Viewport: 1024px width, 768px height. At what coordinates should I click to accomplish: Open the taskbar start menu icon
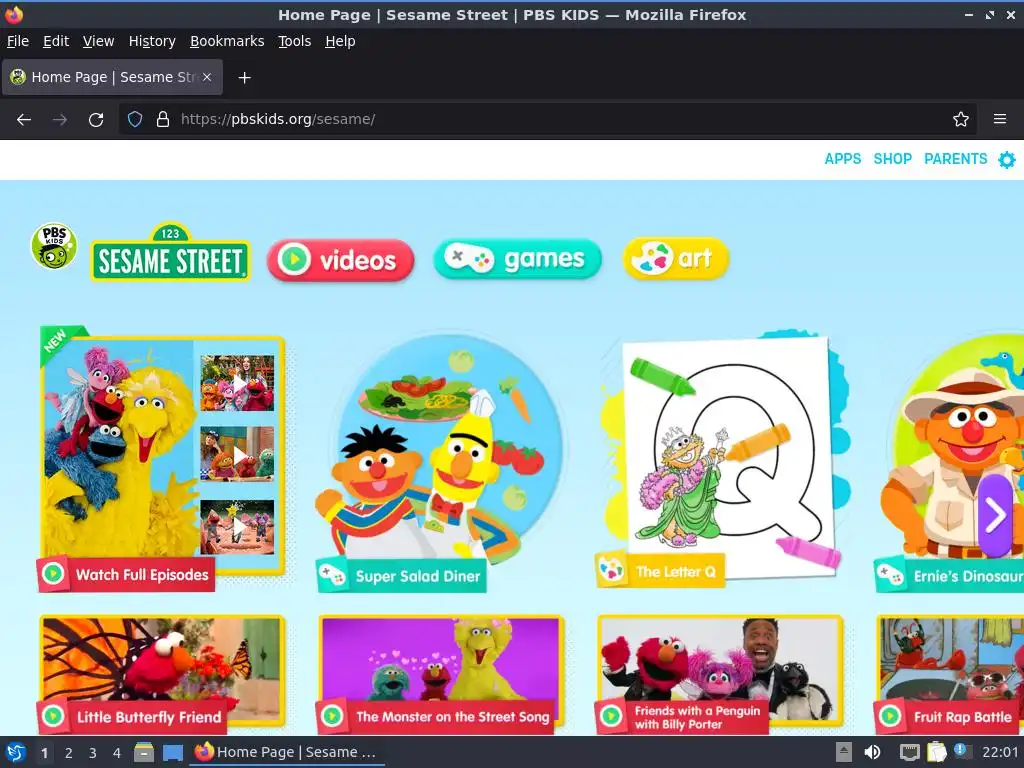click(x=16, y=752)
